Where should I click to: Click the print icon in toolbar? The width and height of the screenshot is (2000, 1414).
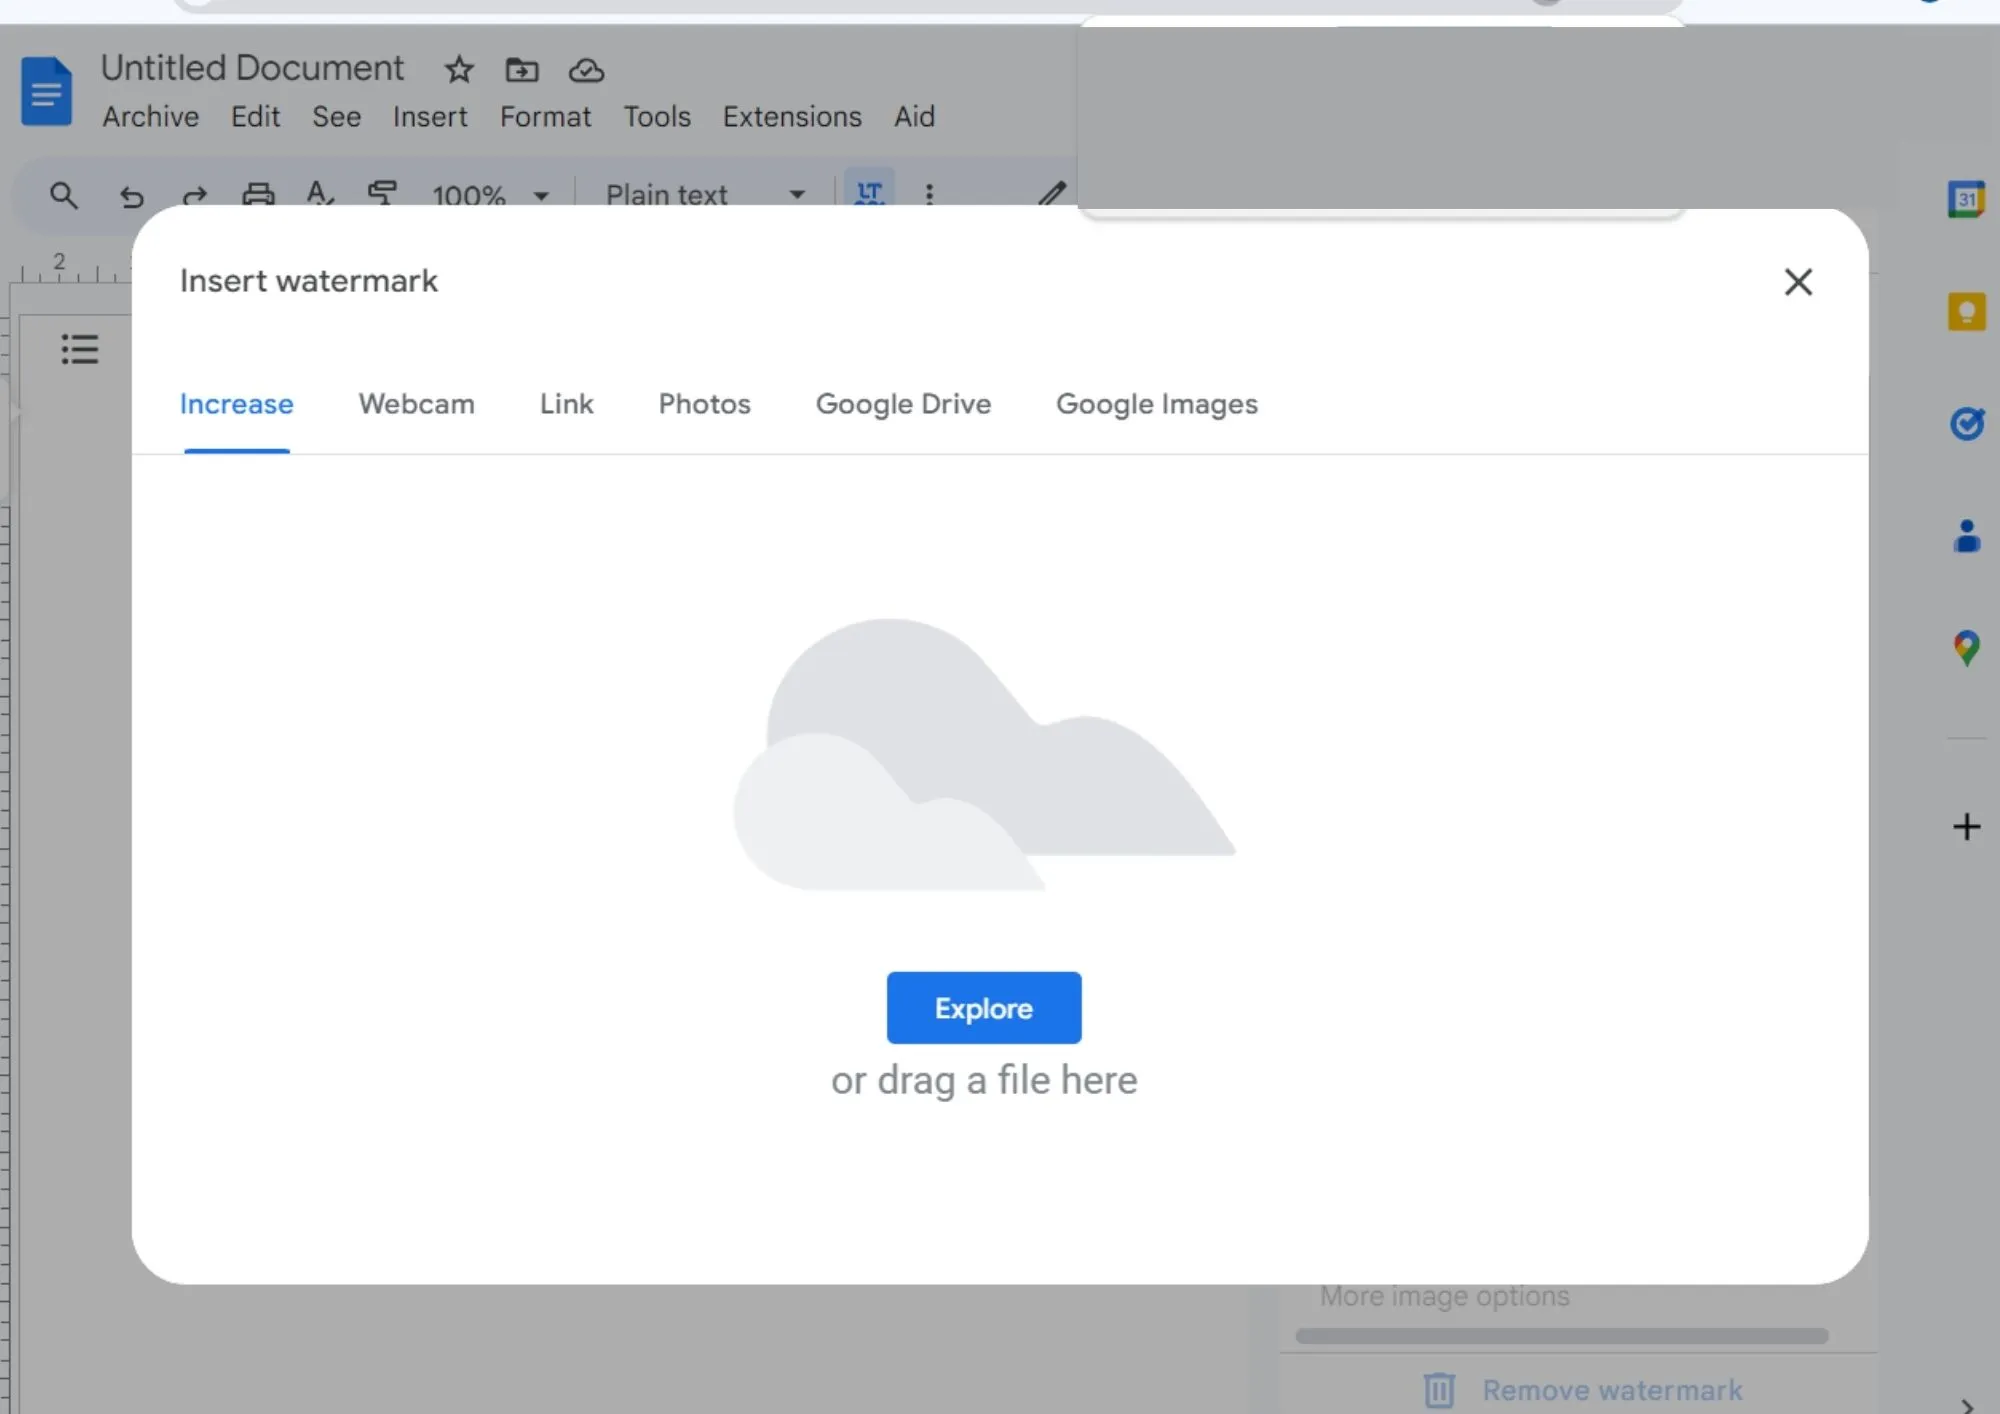tap(258, 193)
